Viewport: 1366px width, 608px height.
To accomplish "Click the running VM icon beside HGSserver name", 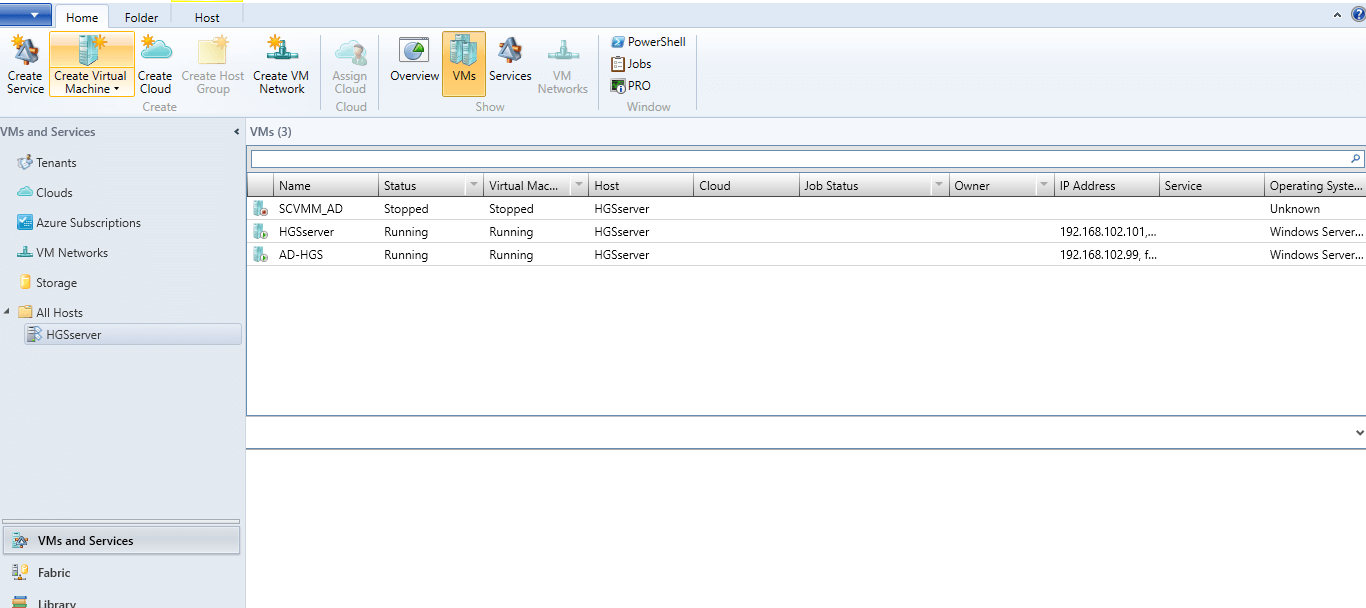I will coord(260,232).
